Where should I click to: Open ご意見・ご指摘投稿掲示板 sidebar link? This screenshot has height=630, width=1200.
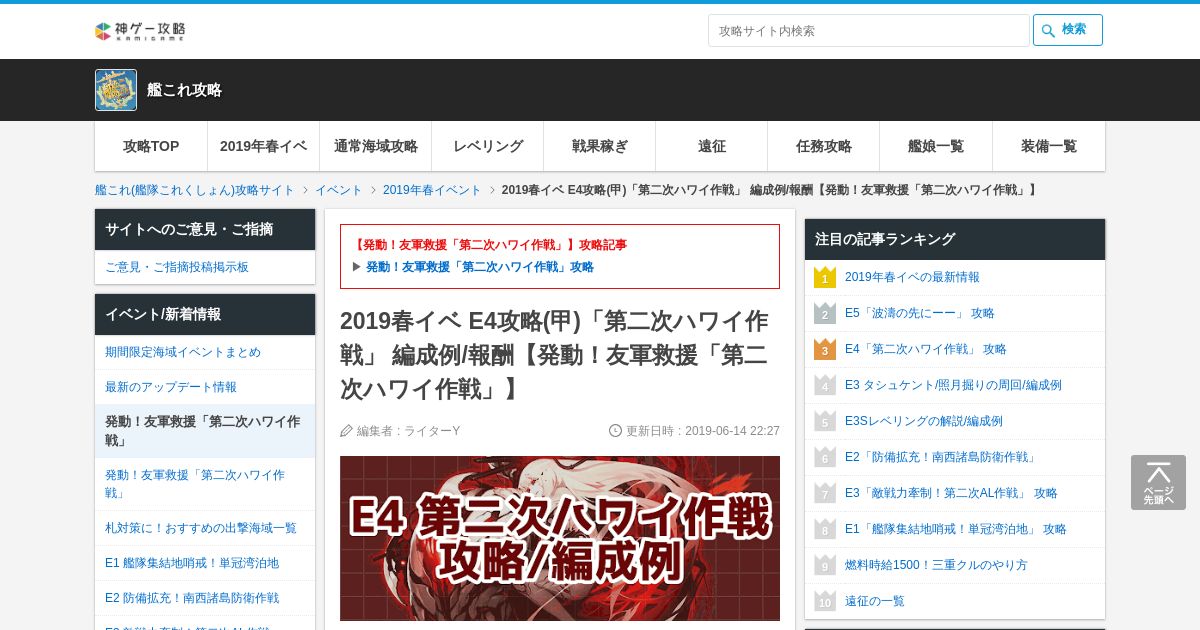tap(205, 267)
